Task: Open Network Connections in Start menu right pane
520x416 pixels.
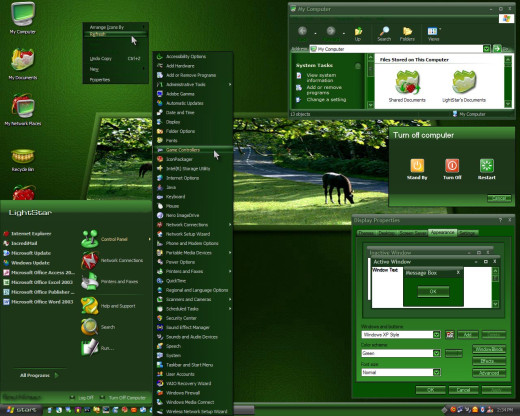Action: [112, 260]
